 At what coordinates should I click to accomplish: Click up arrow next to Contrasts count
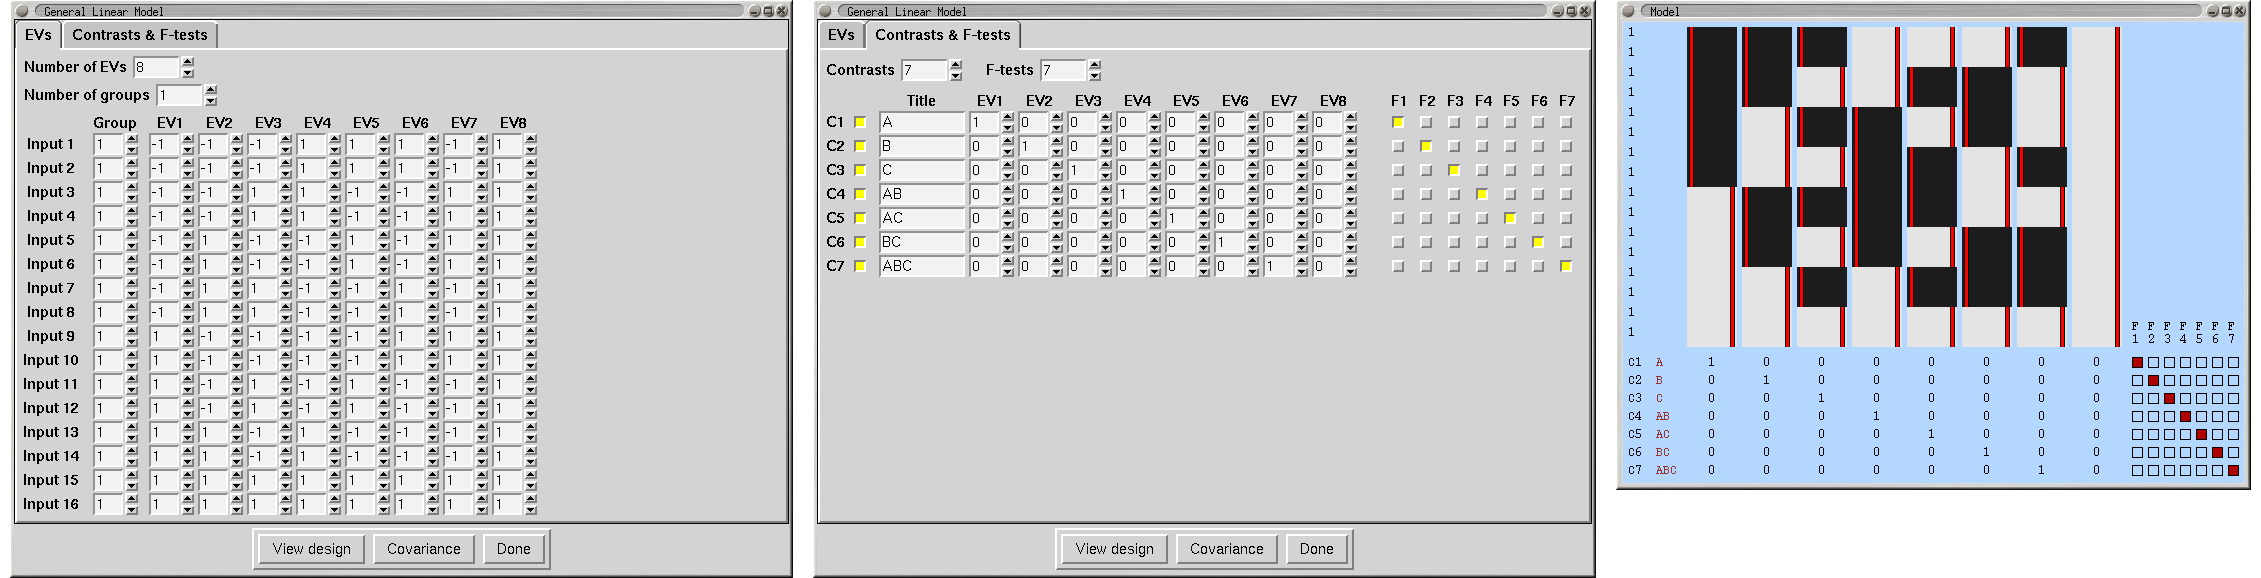point(956,65)
